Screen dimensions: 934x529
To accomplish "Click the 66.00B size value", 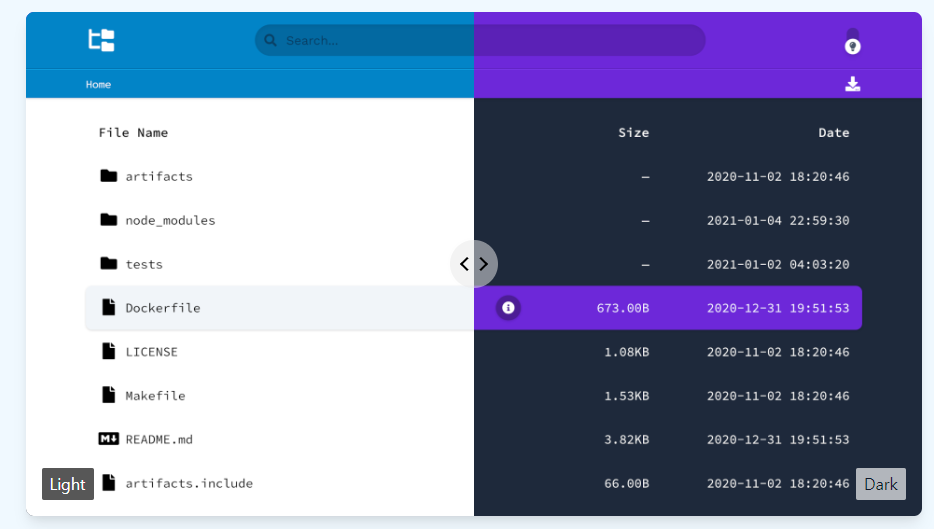I will pos(627,483).
